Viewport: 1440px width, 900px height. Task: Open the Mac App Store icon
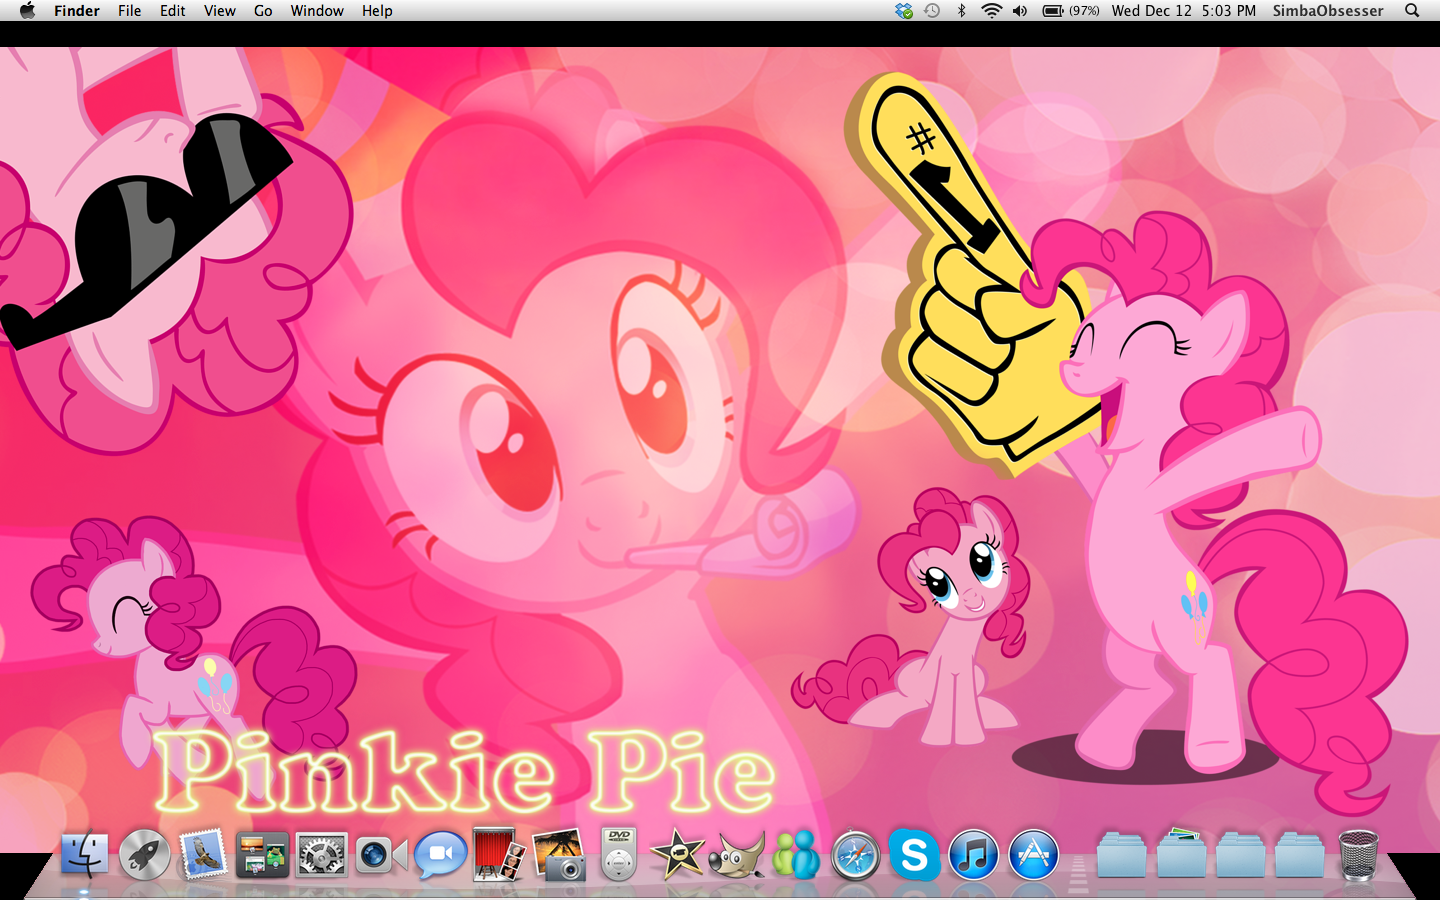1033,856
